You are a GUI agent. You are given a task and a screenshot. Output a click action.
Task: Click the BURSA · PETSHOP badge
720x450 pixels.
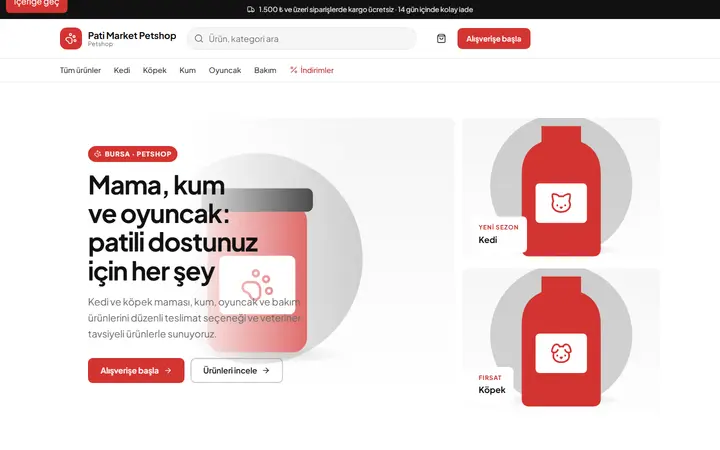133,154
